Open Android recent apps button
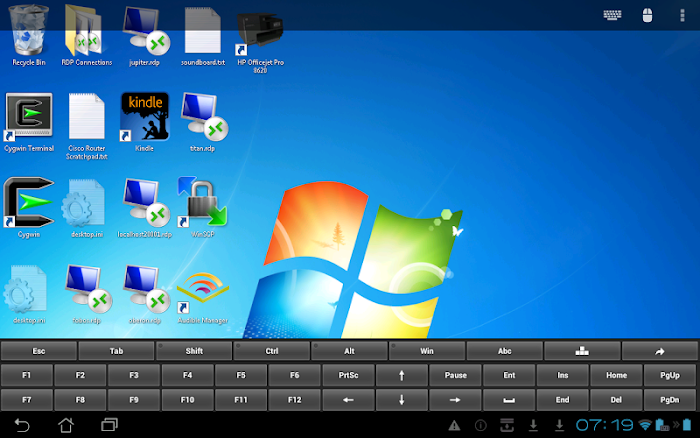 (109, 425)
